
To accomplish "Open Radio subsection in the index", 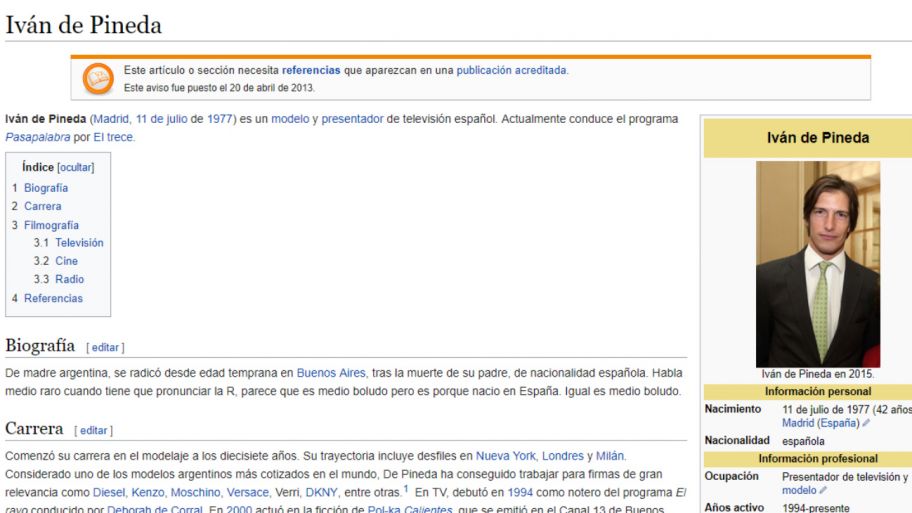I will pos(69,279).
